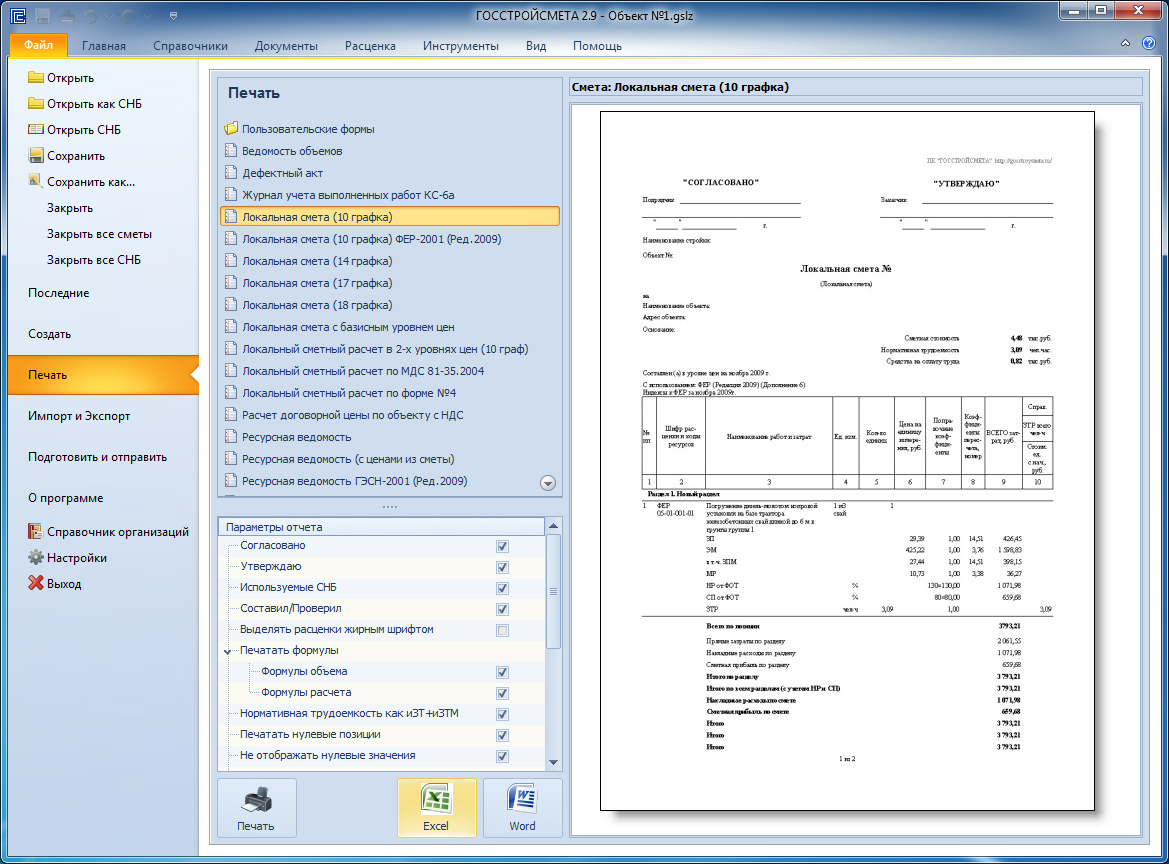This screenshot has width=1169, height=864.
Task: Open the Справочники ribbon tab
Action: [190, 45]
